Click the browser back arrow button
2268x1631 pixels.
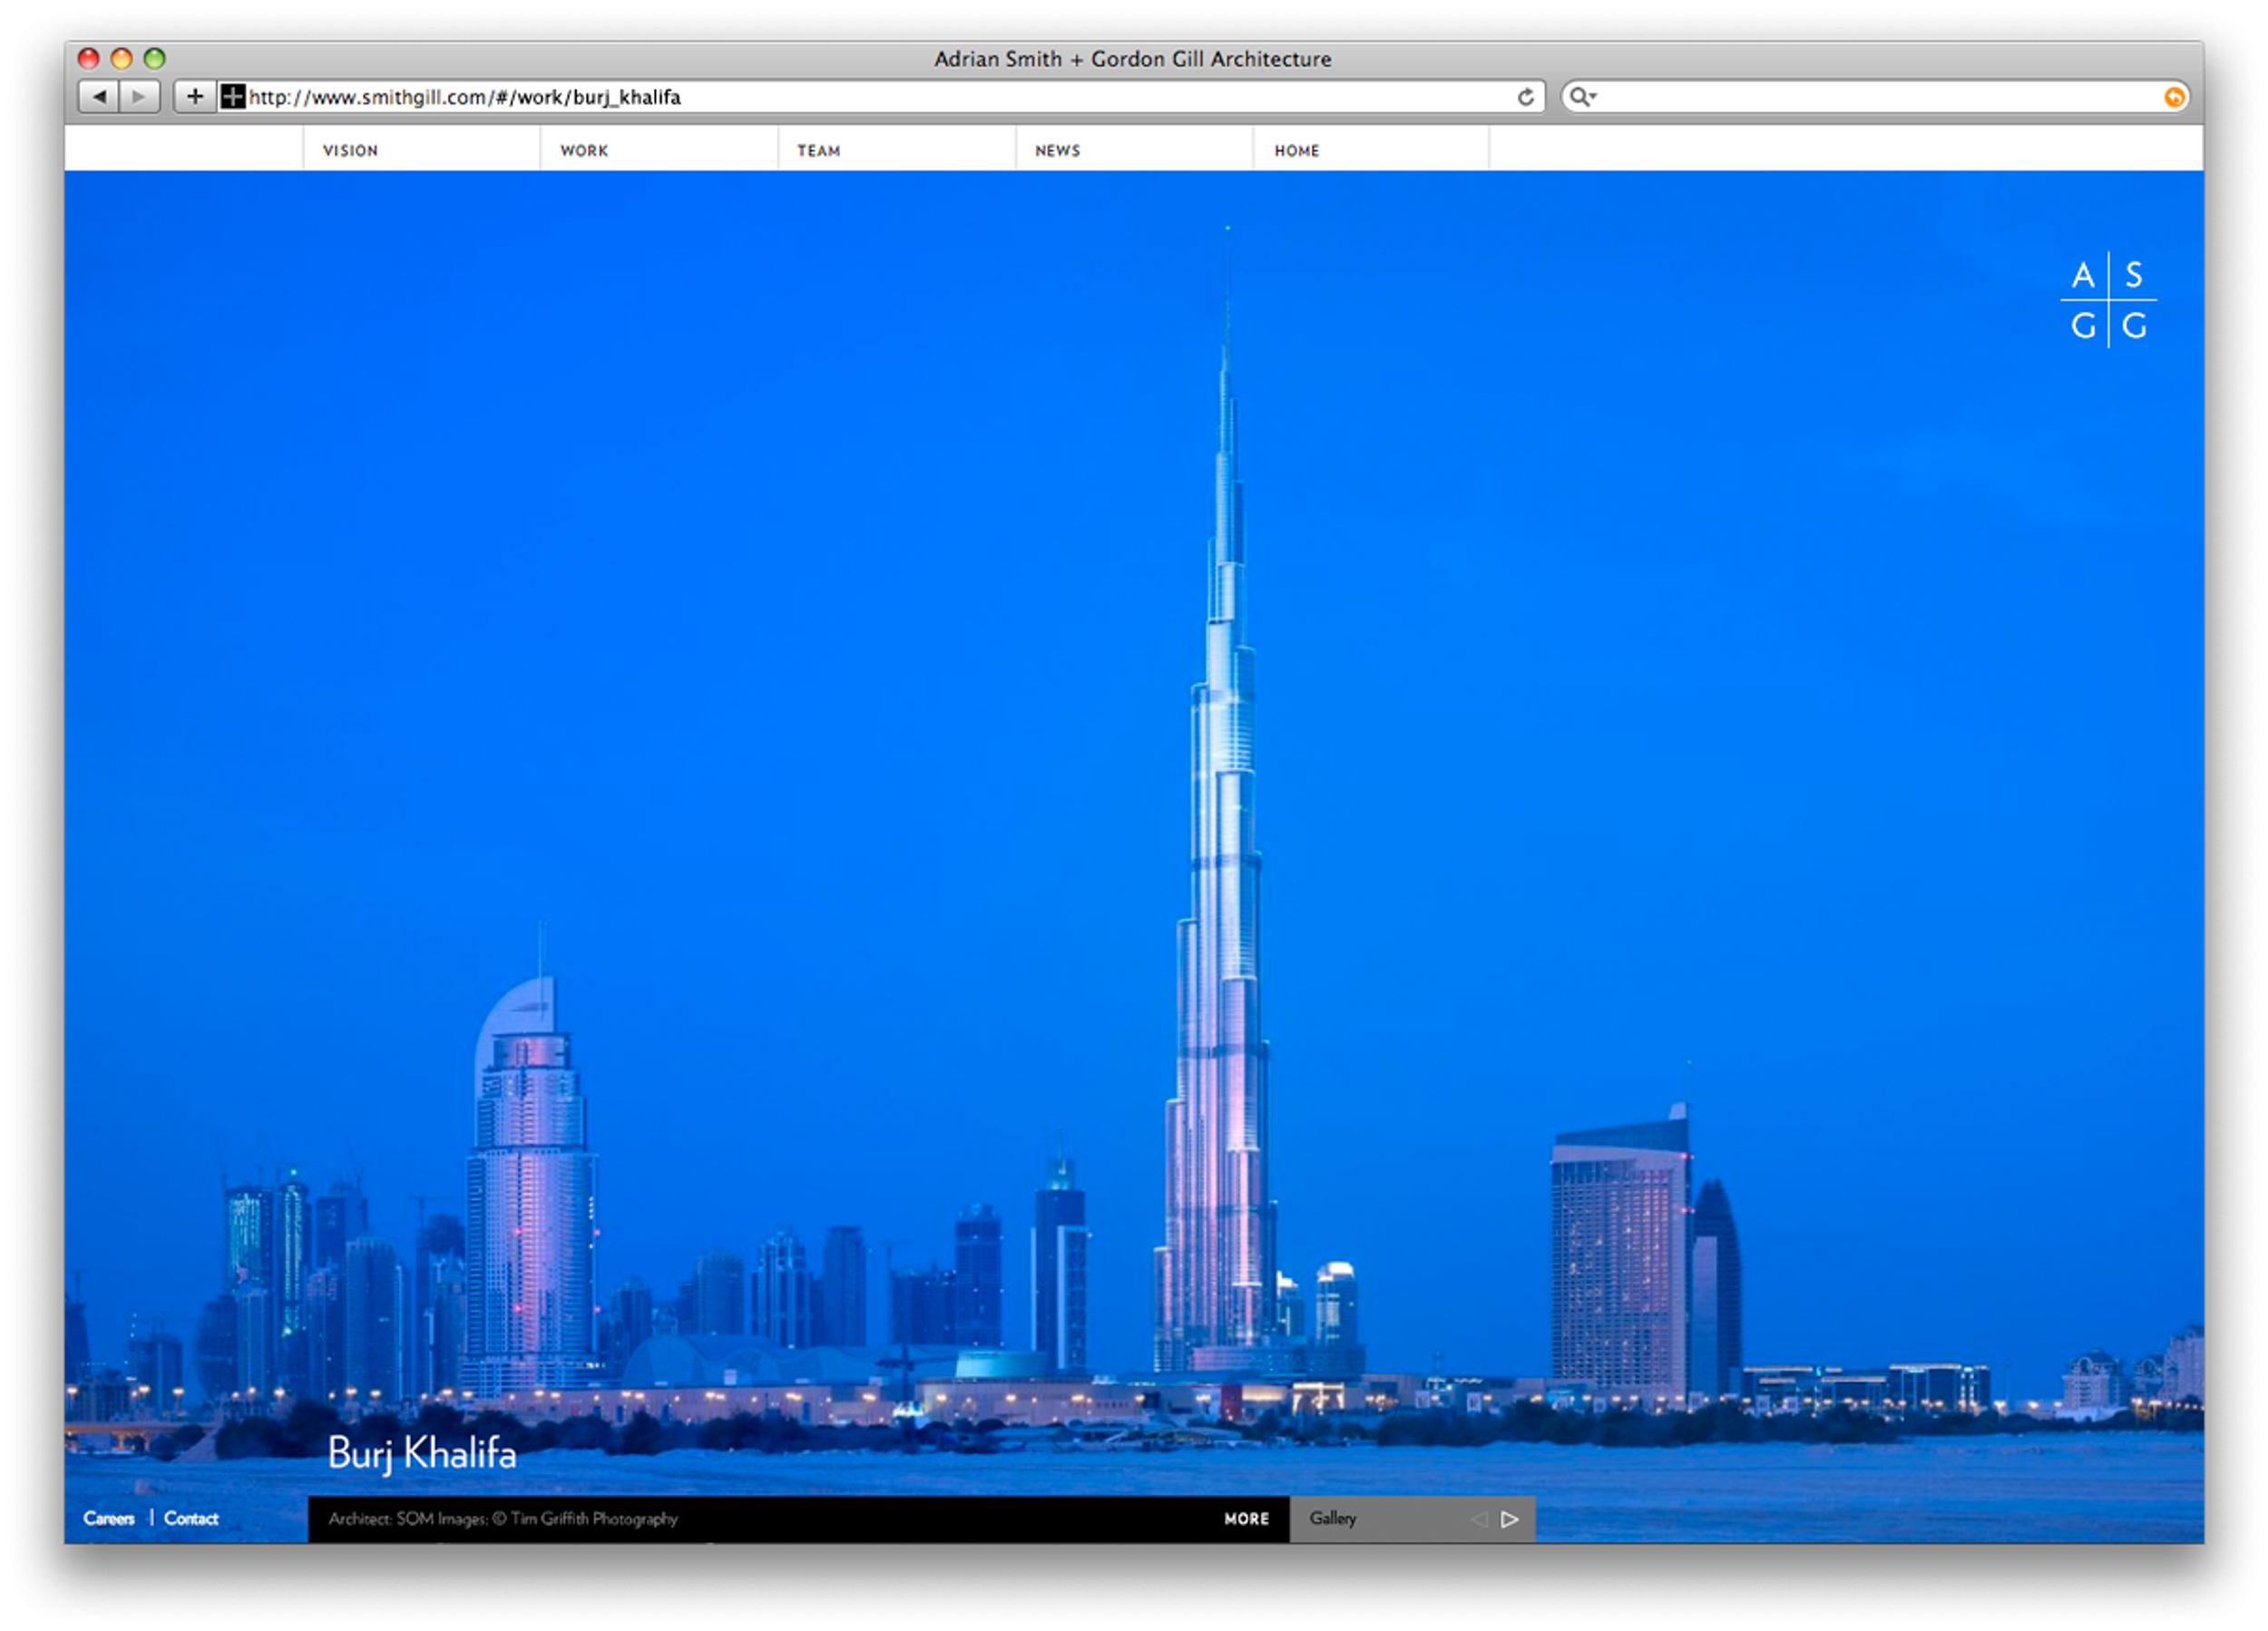coord(99,97)
